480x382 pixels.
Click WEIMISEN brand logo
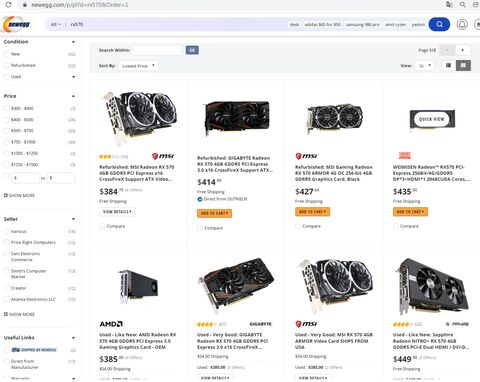405,155
